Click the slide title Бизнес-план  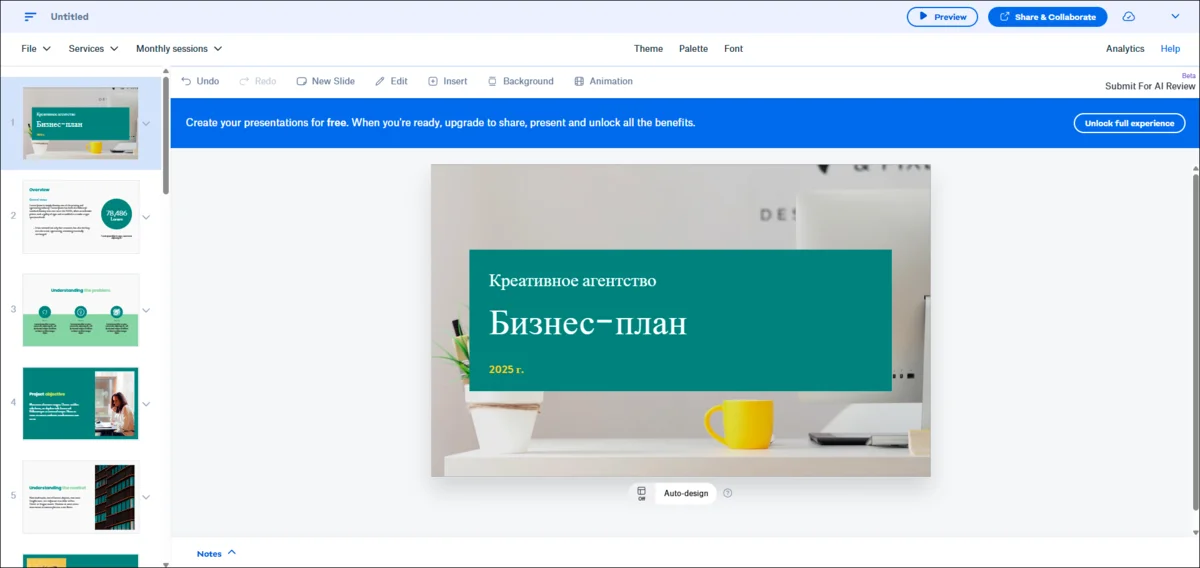[x=588, y=324]
